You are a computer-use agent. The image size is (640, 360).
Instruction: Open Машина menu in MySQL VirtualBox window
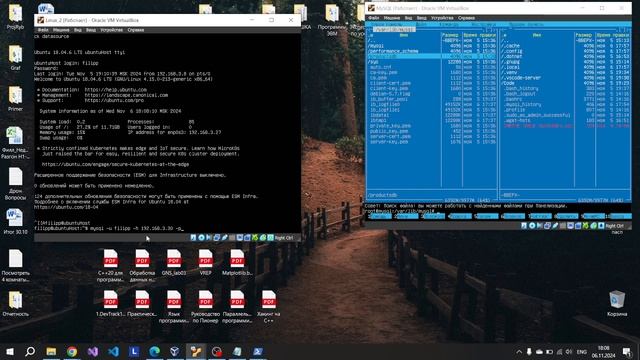pos(391,18)
